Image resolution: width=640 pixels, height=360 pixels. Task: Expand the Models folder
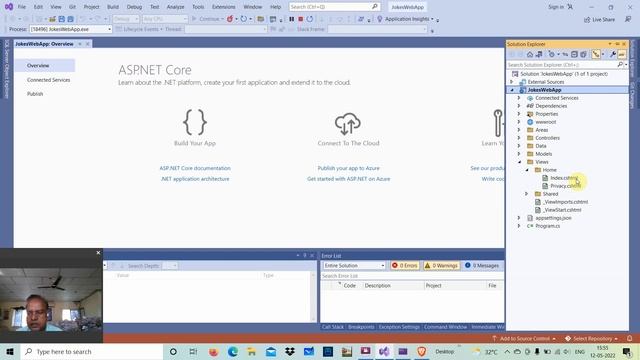519,154
